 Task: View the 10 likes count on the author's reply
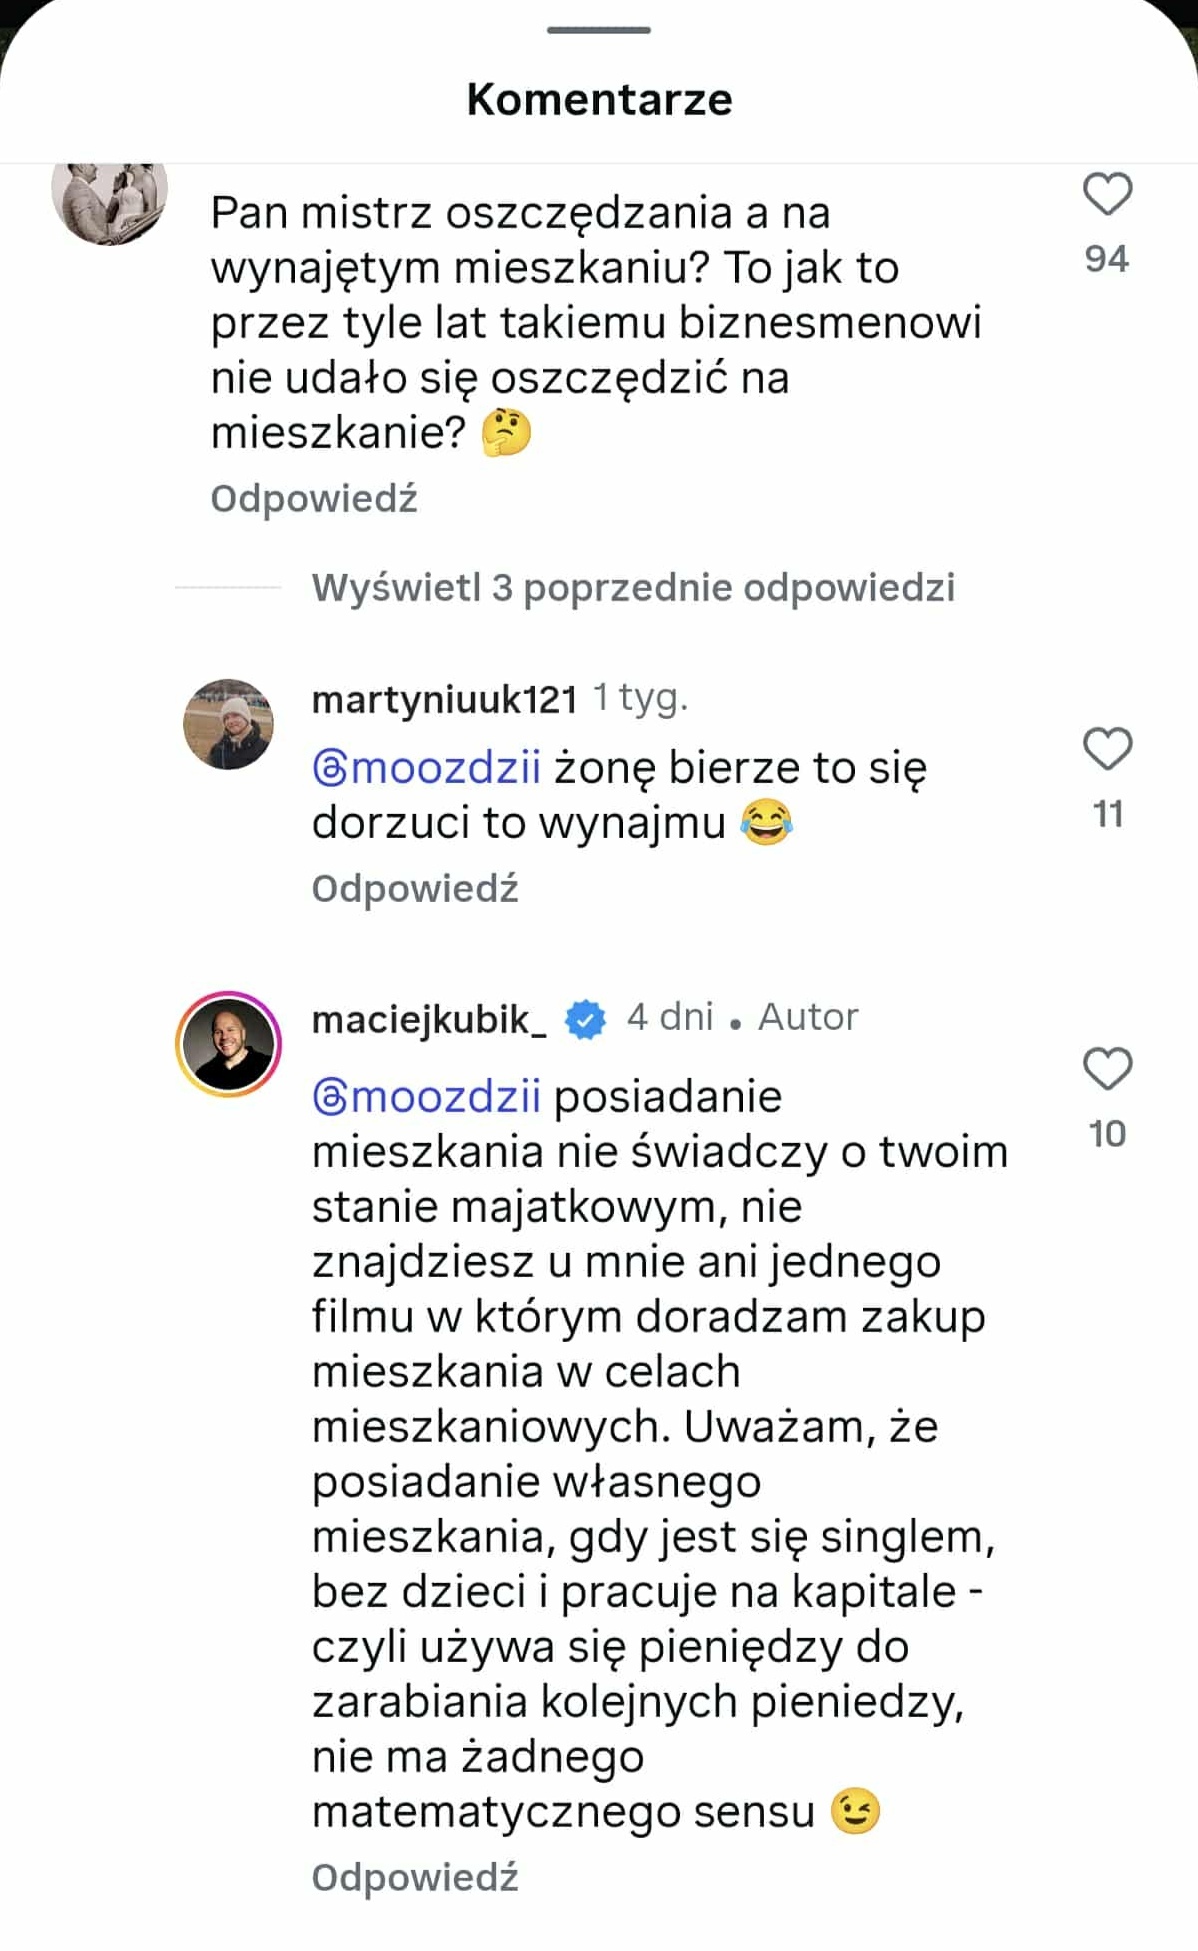point(1107,1134)
